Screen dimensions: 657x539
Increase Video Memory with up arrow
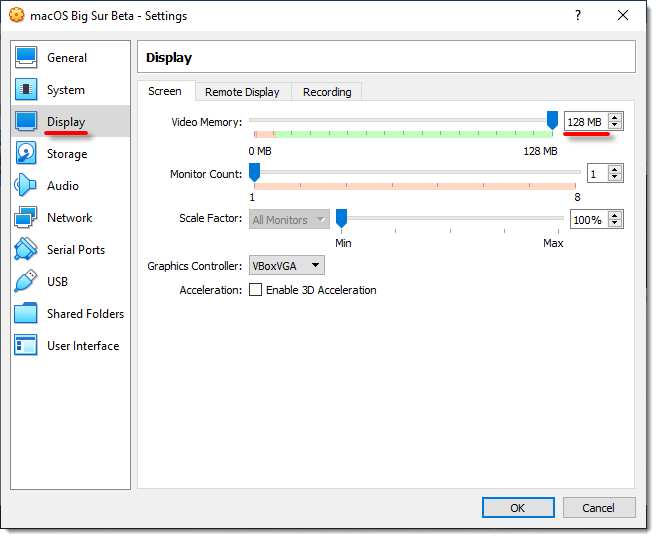[614, 118]
